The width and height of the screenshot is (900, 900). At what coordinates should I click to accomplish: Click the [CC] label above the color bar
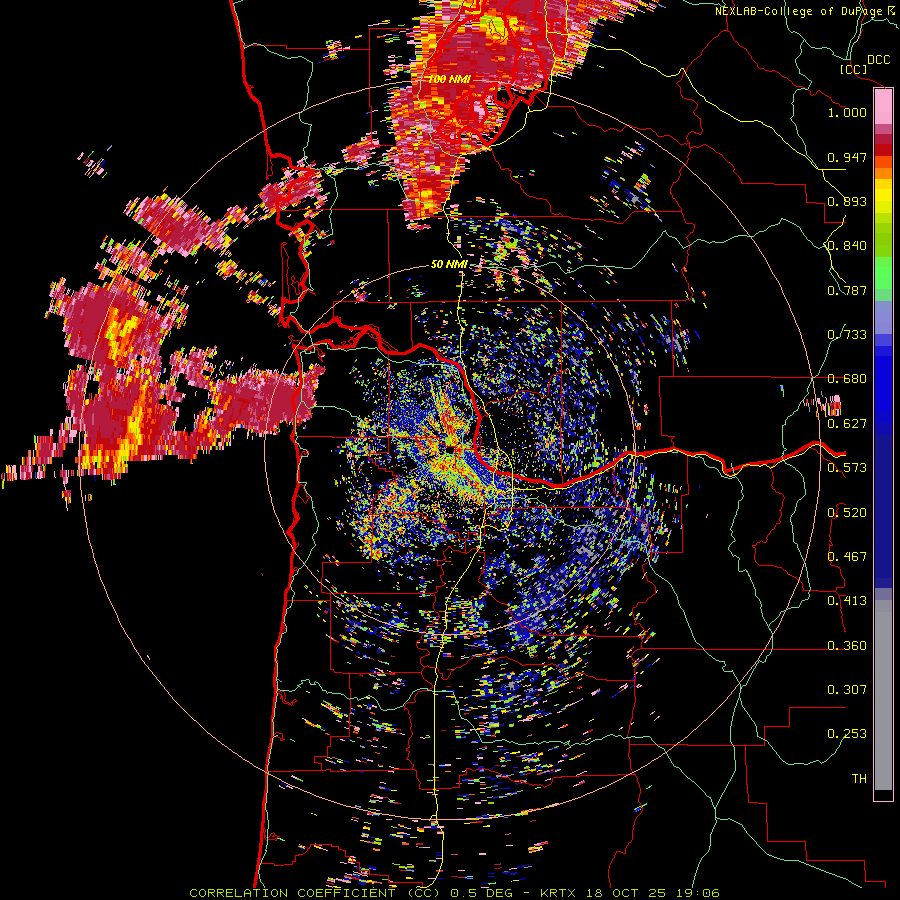(x=853, y=69)
